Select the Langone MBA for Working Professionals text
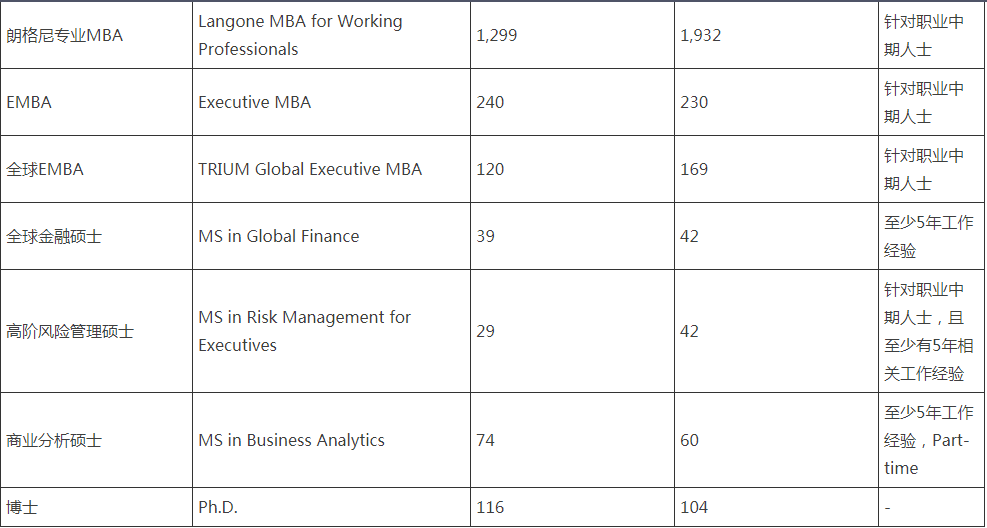The image size is (987, 528). 300,35
